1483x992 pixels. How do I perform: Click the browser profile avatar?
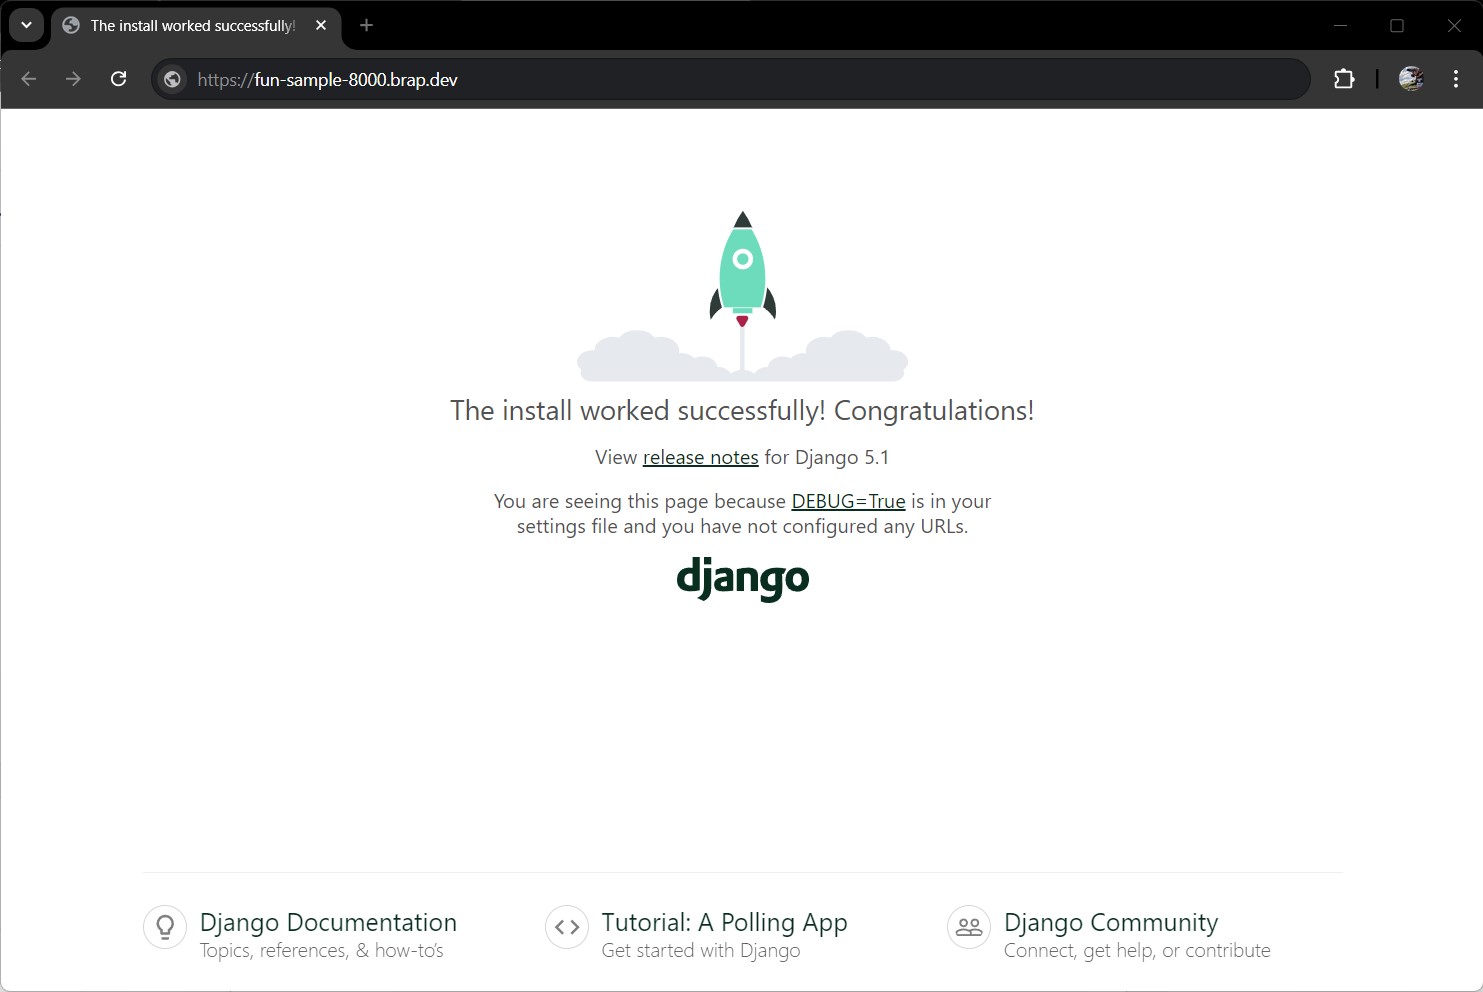pyautogui.click(x=1410, y=79)
